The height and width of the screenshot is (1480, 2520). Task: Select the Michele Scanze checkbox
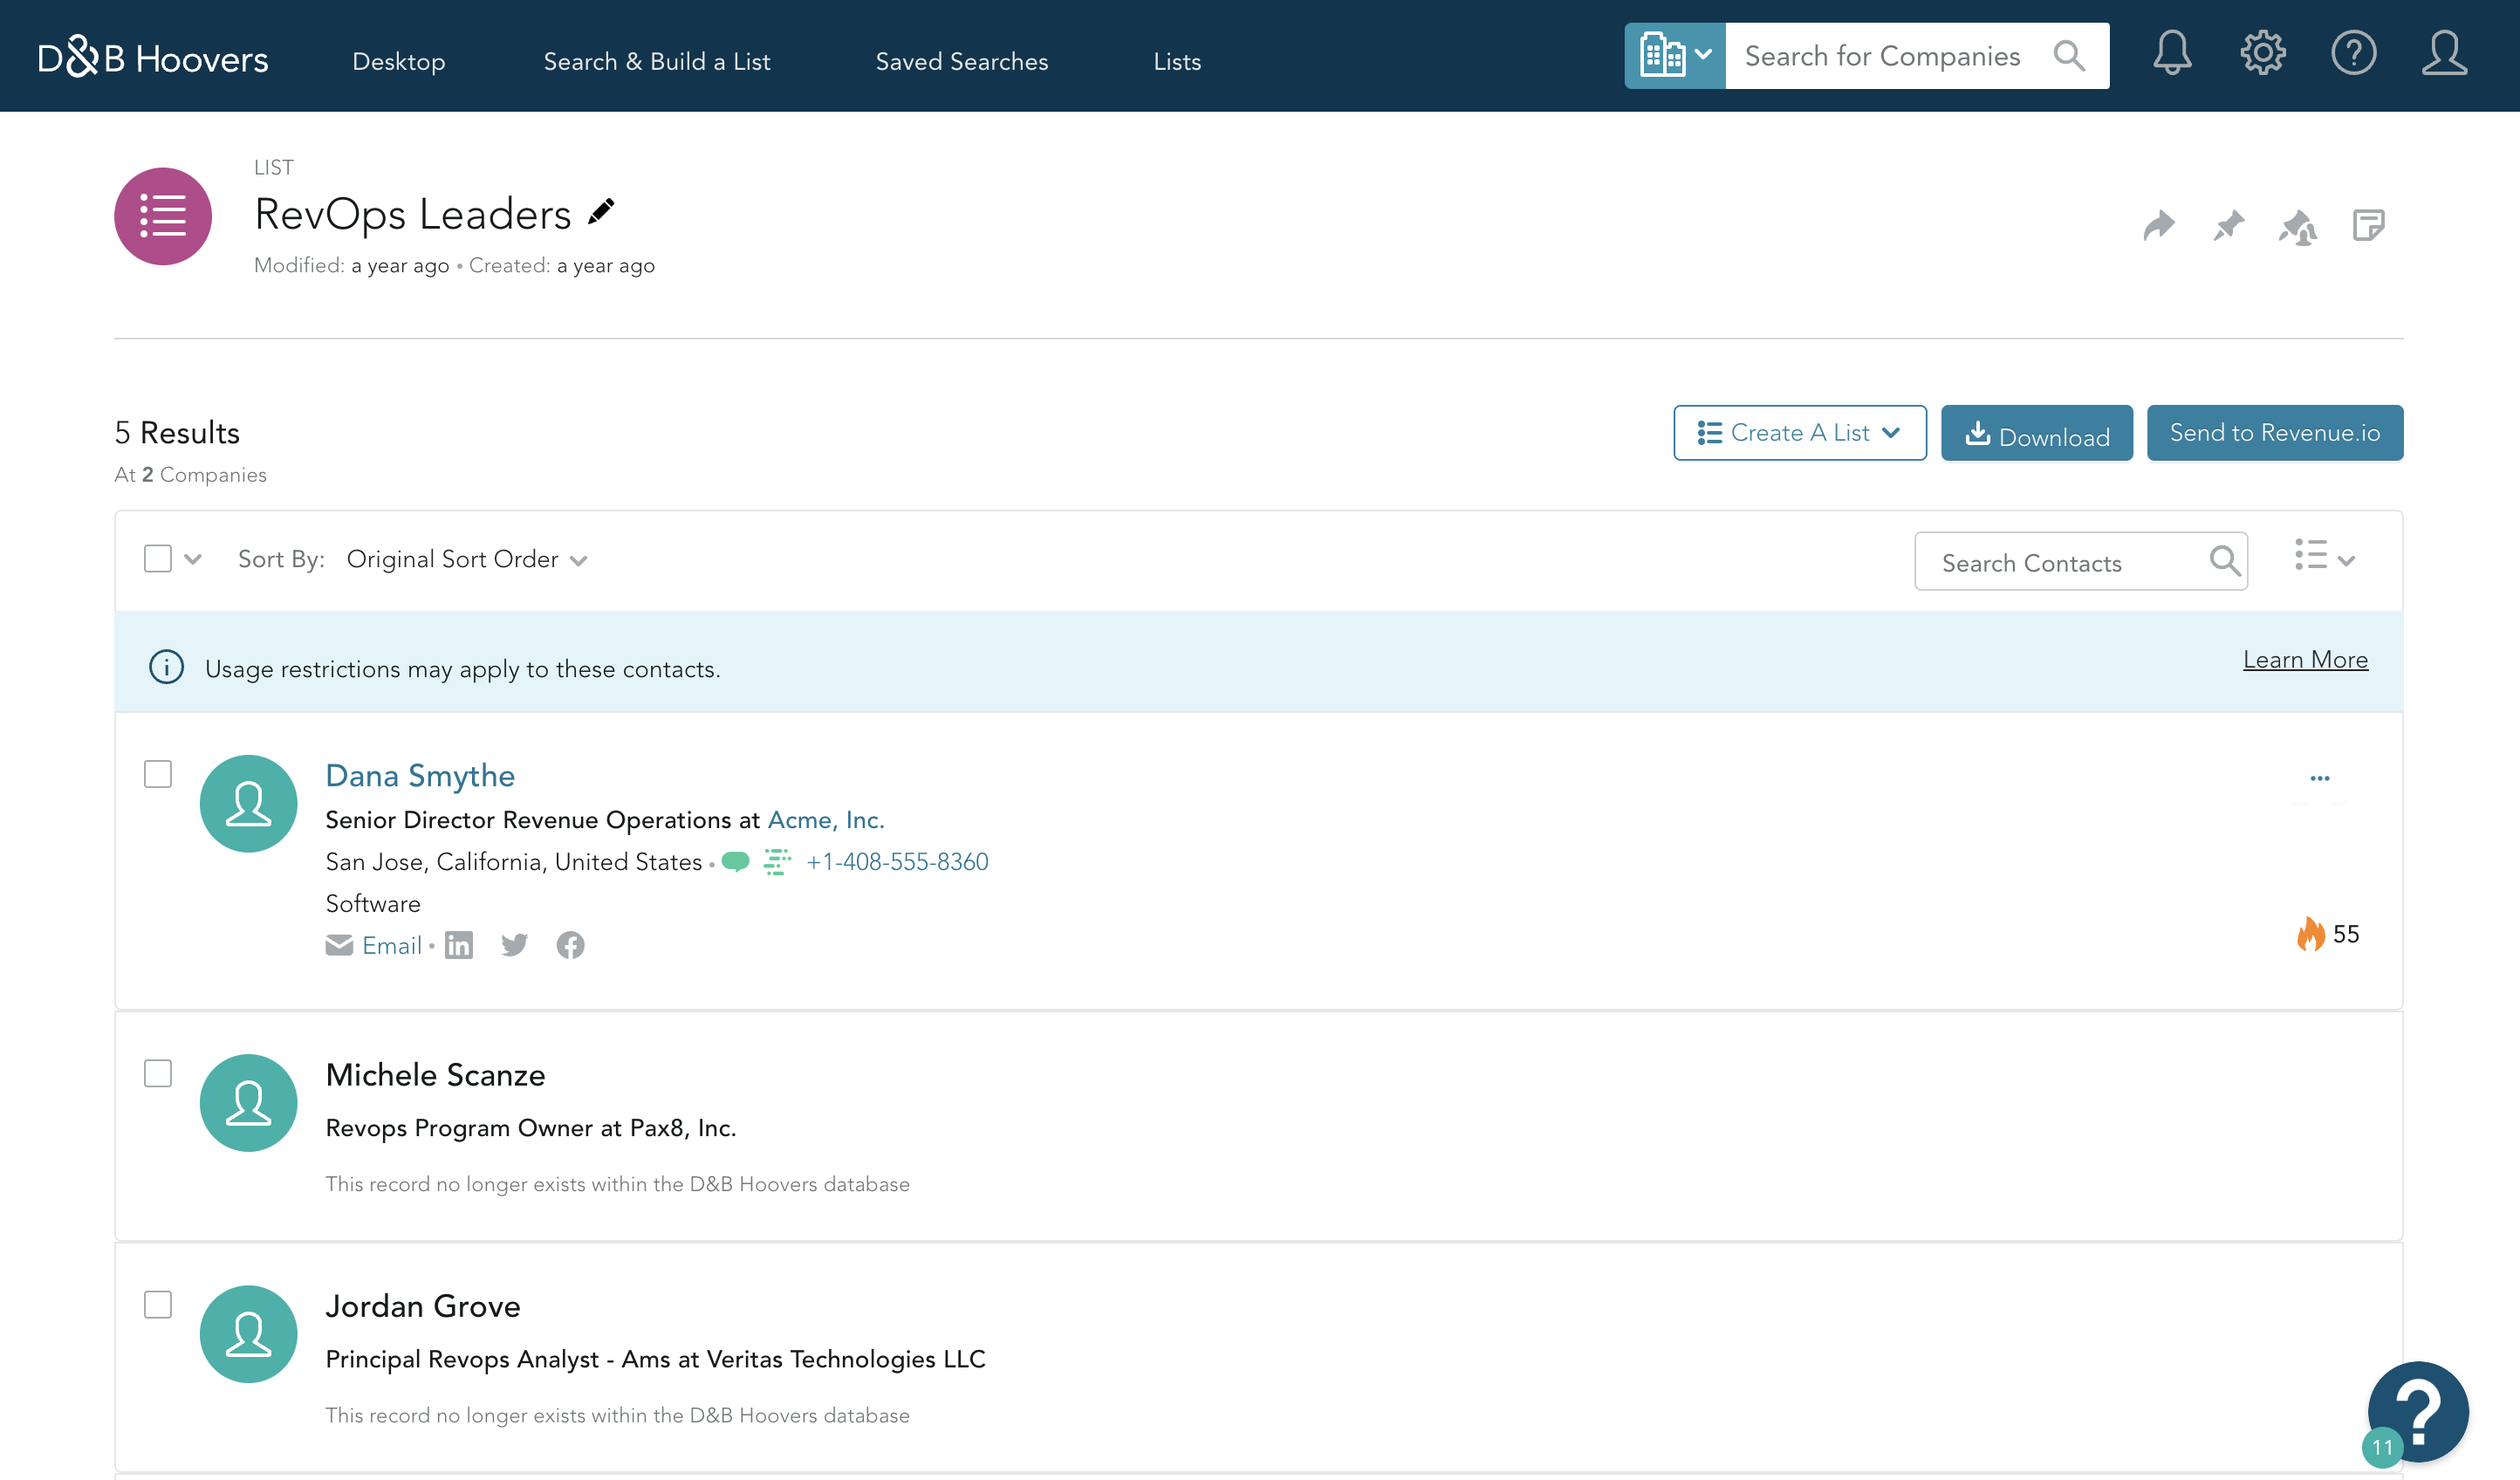coord(158,1073)
